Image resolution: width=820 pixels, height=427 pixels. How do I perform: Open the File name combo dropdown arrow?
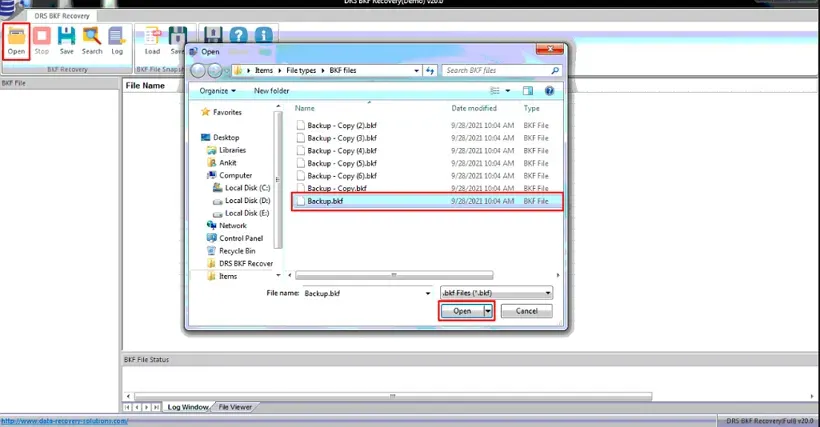428,293
